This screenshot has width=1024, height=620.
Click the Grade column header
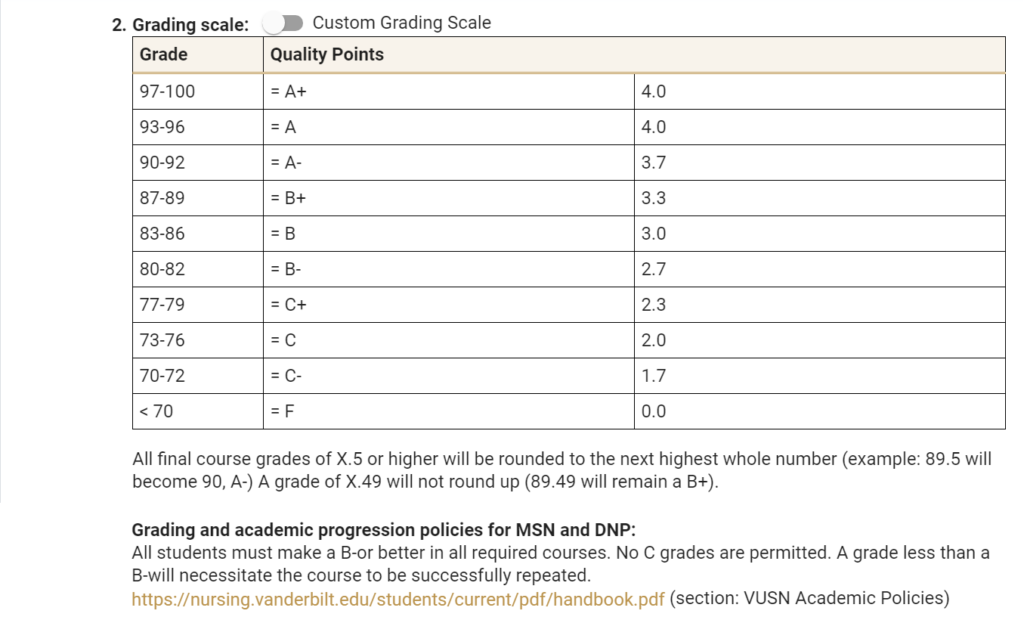coord(164,55)
